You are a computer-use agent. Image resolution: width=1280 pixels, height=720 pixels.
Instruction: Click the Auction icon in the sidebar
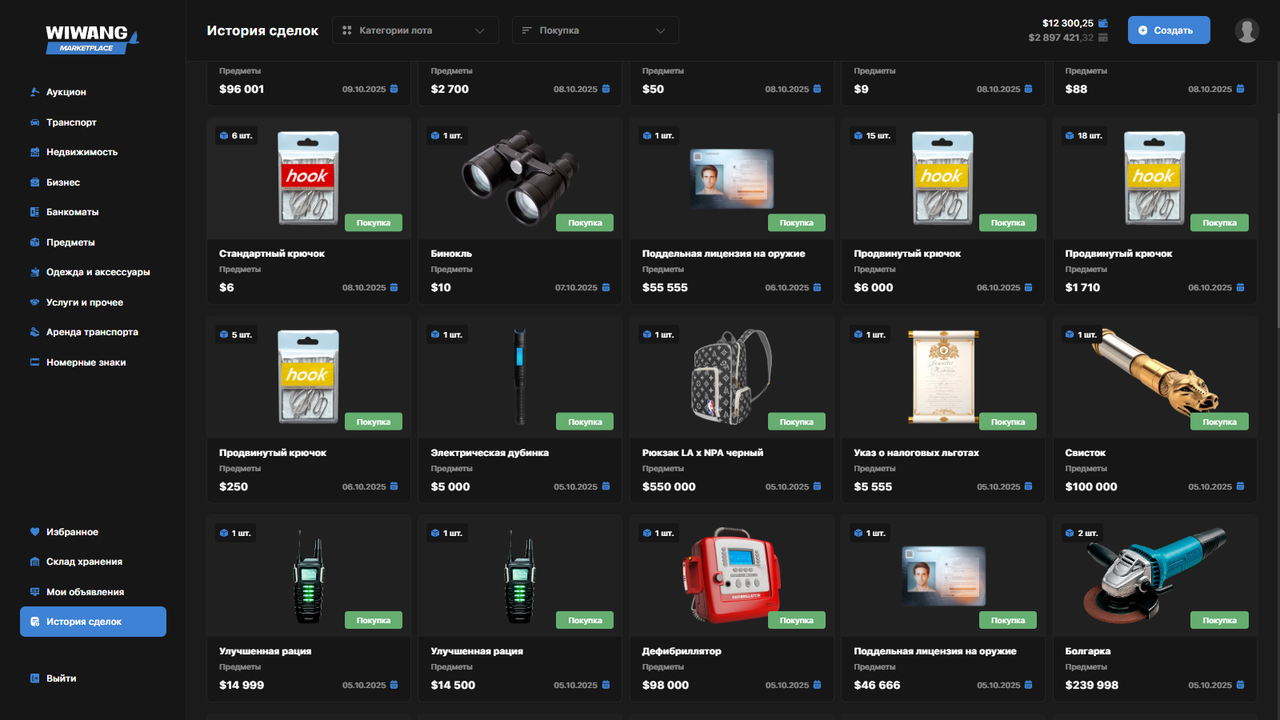35,92
